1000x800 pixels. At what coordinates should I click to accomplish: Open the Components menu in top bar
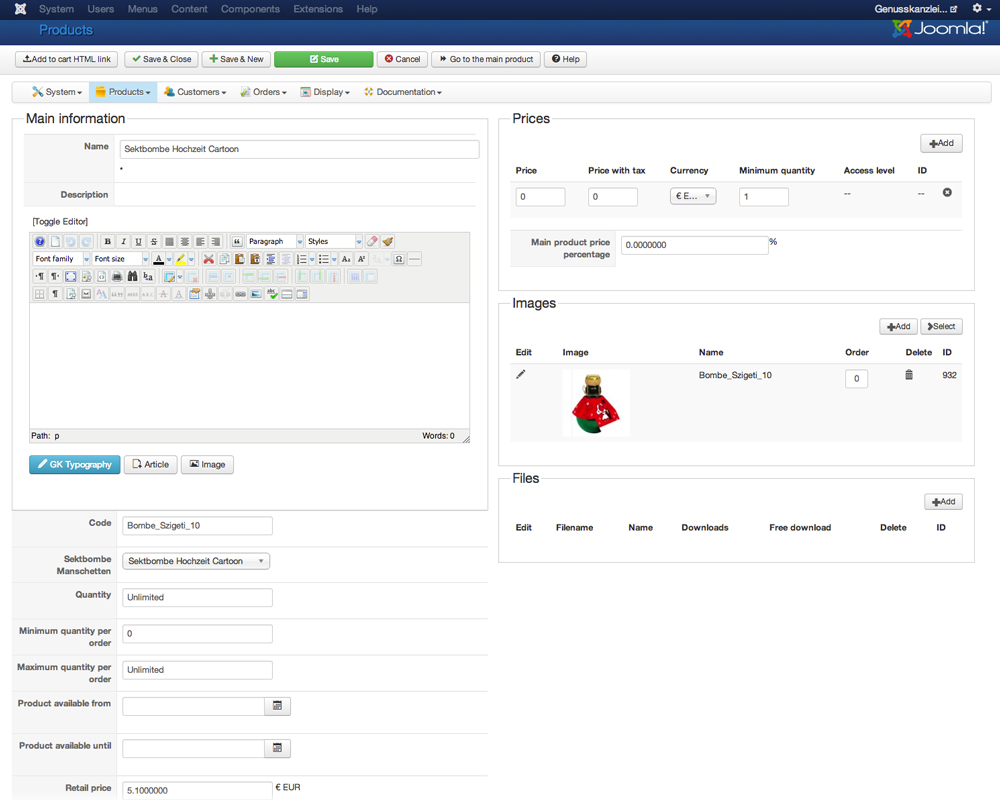(x=250, y=9)
